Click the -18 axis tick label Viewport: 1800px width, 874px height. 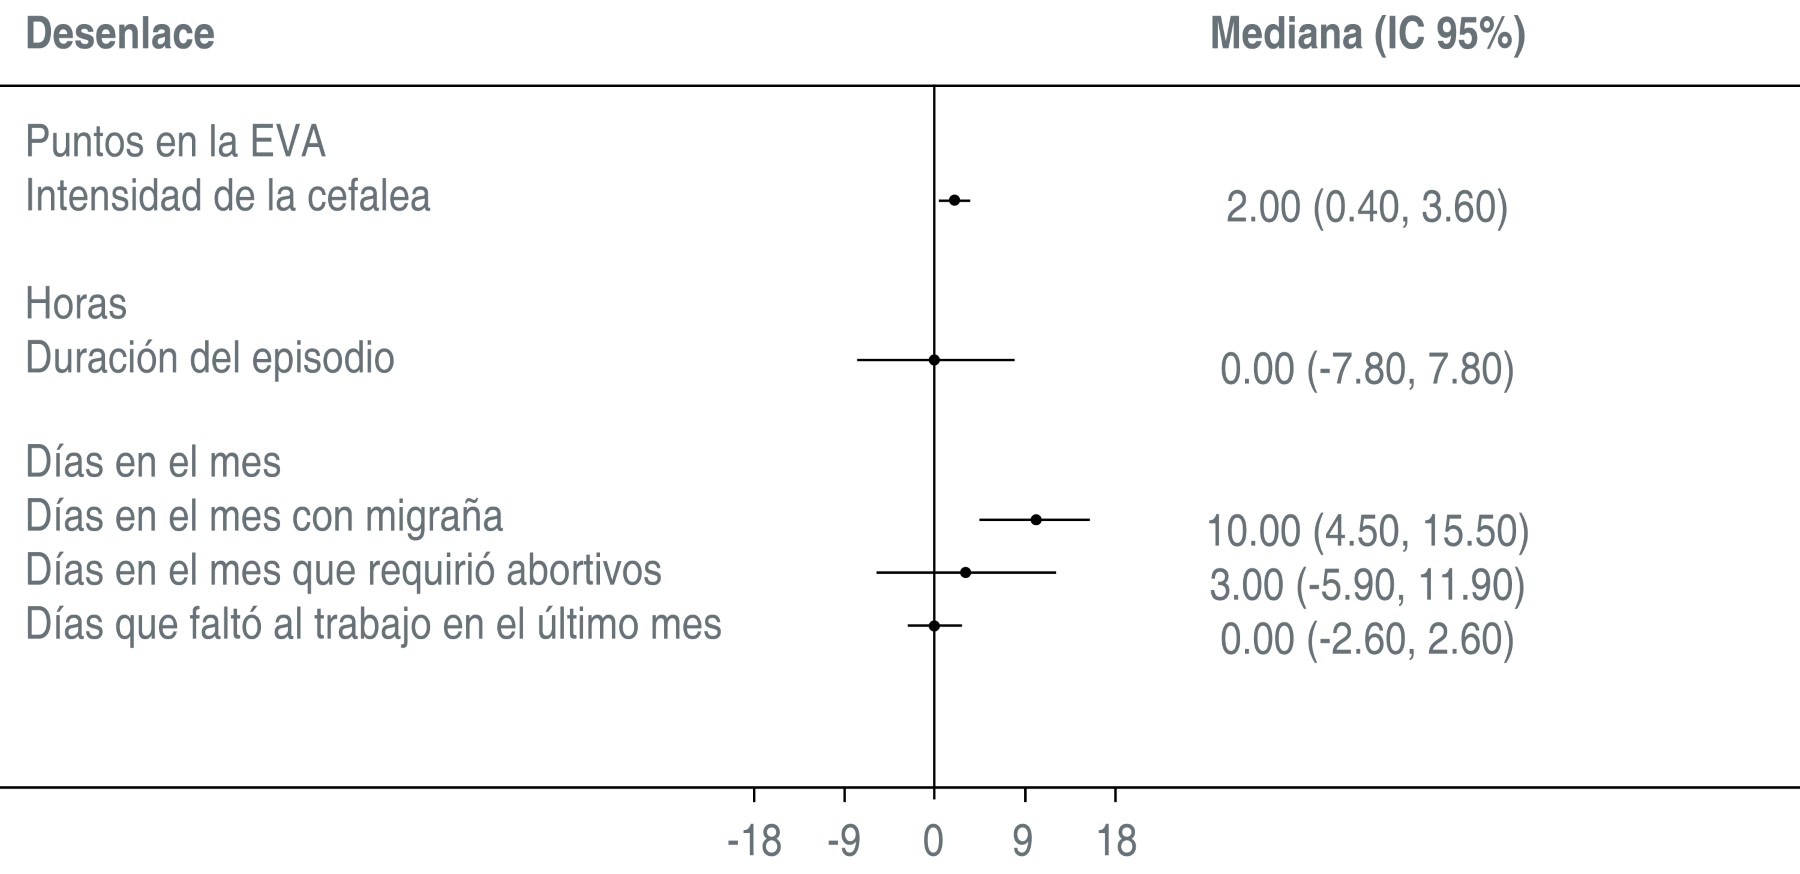[x=754, y=841]
